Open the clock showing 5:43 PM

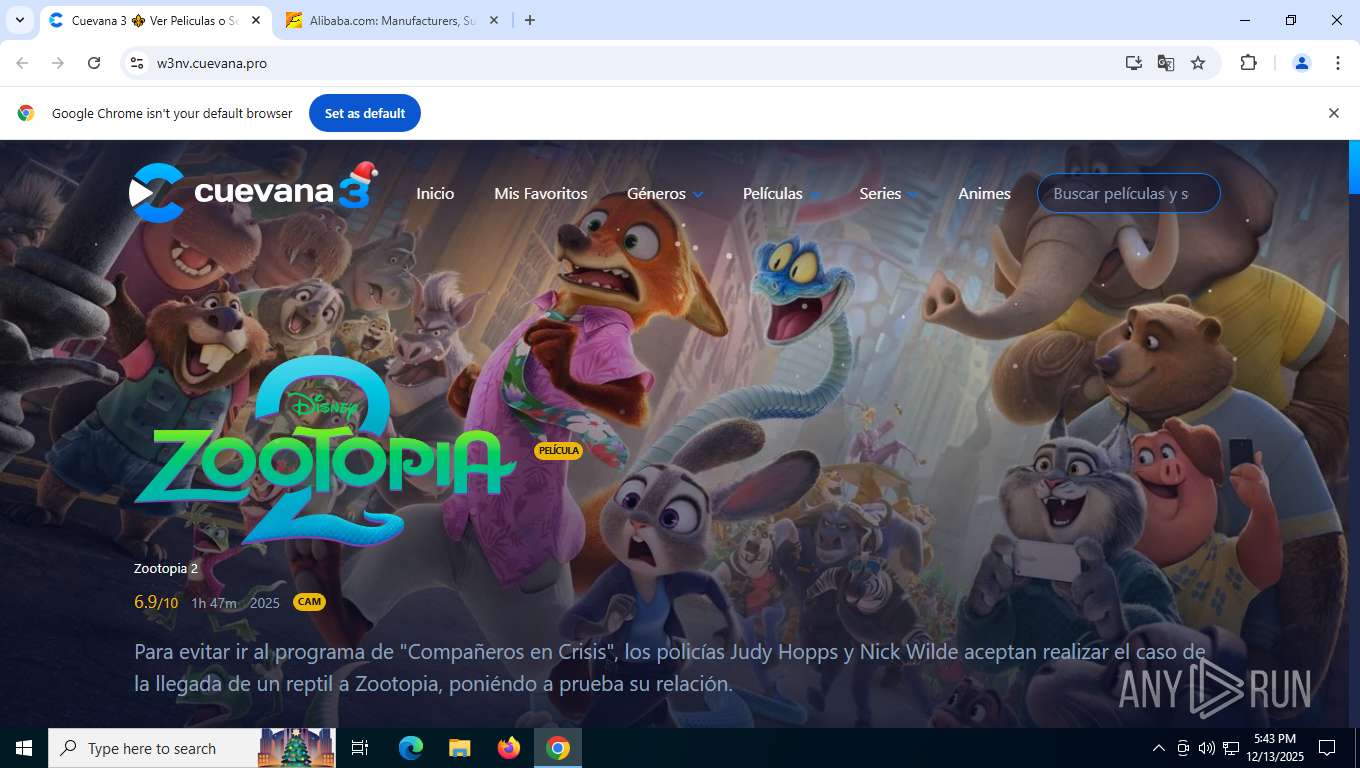pyautogui.click(x=1274, y=748)
